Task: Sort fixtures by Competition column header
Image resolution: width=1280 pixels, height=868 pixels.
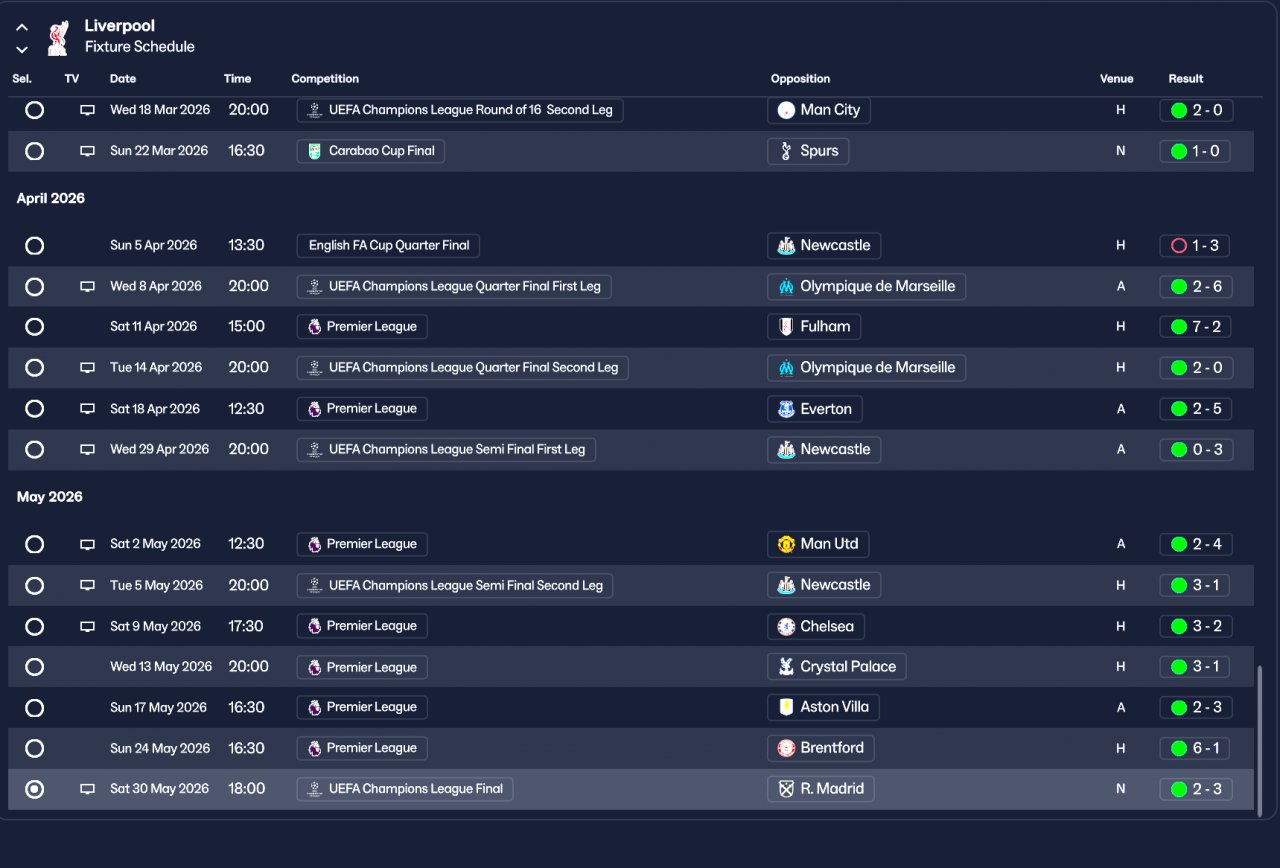Action: [325, 79]
